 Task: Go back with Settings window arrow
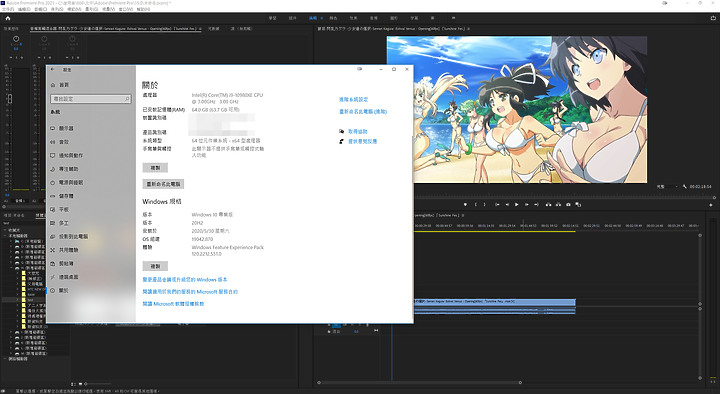pyautogui.click(x=53, y=69)
